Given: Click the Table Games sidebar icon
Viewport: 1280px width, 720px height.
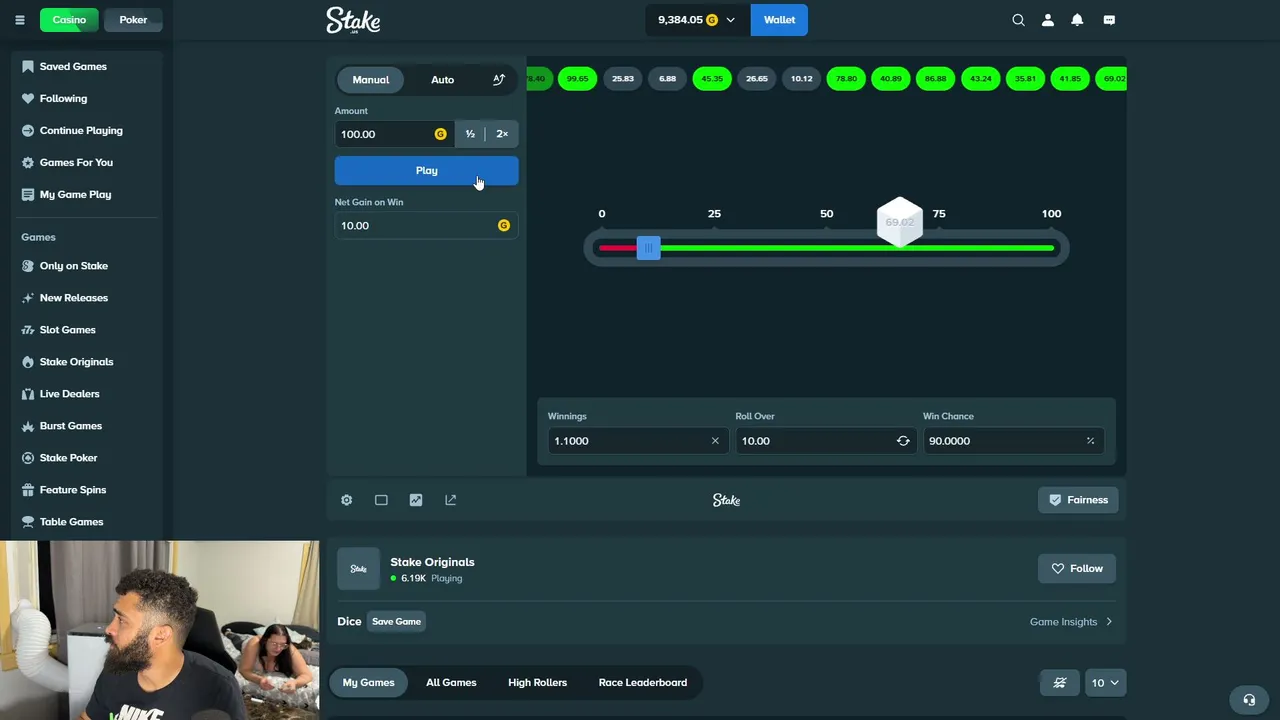Looking at the screenshot, I should 28,522.
